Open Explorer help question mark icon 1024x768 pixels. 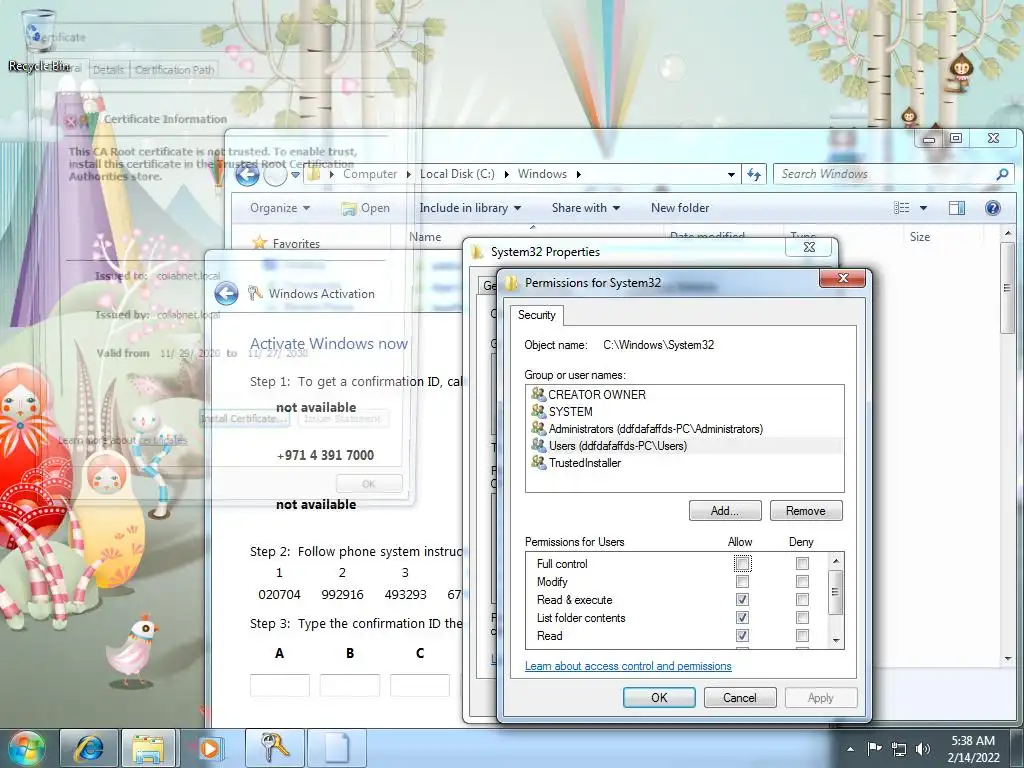(993, 208)
